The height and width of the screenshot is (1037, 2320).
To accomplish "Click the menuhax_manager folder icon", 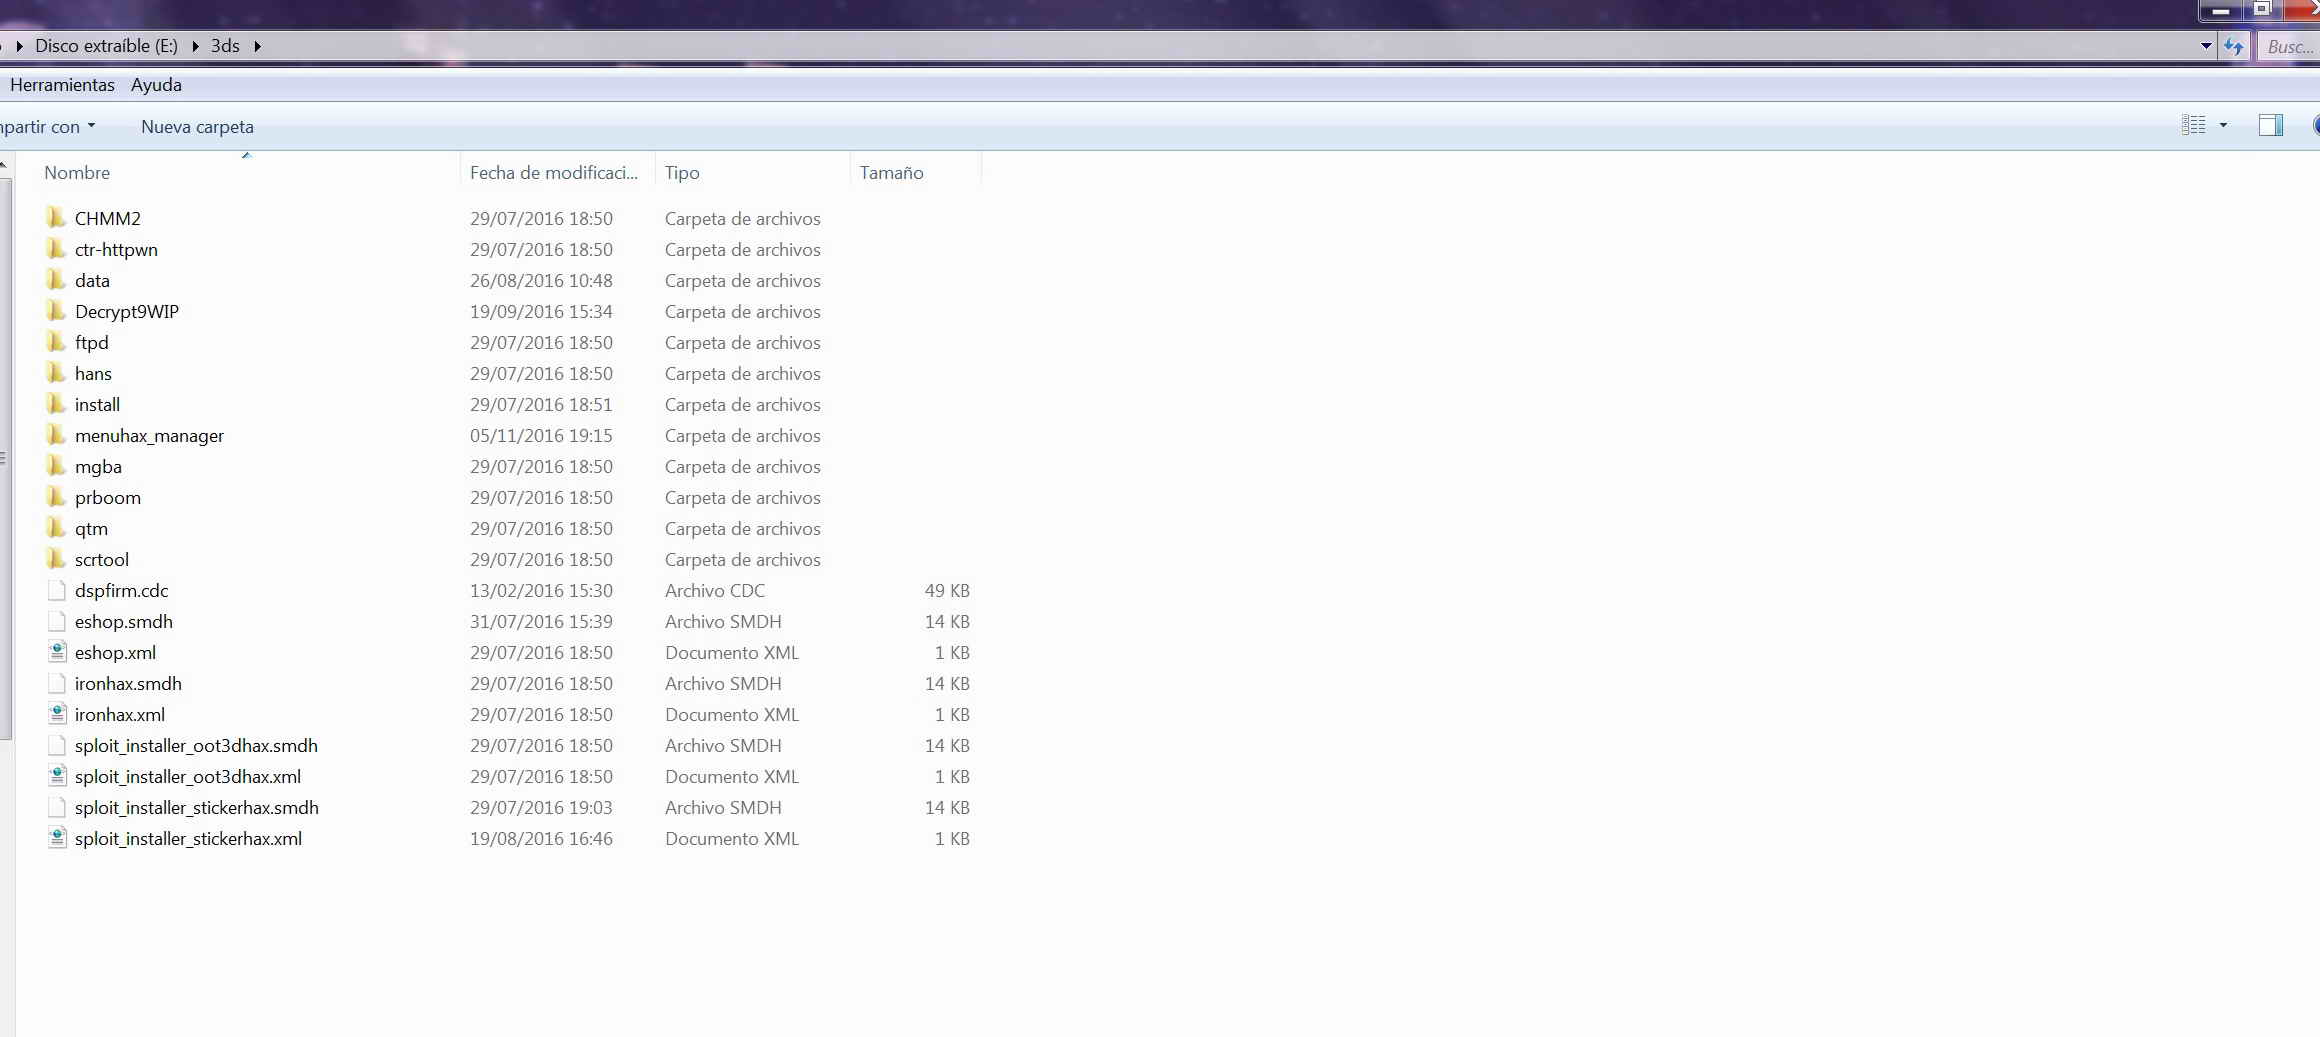I will (x=57, y=435).
